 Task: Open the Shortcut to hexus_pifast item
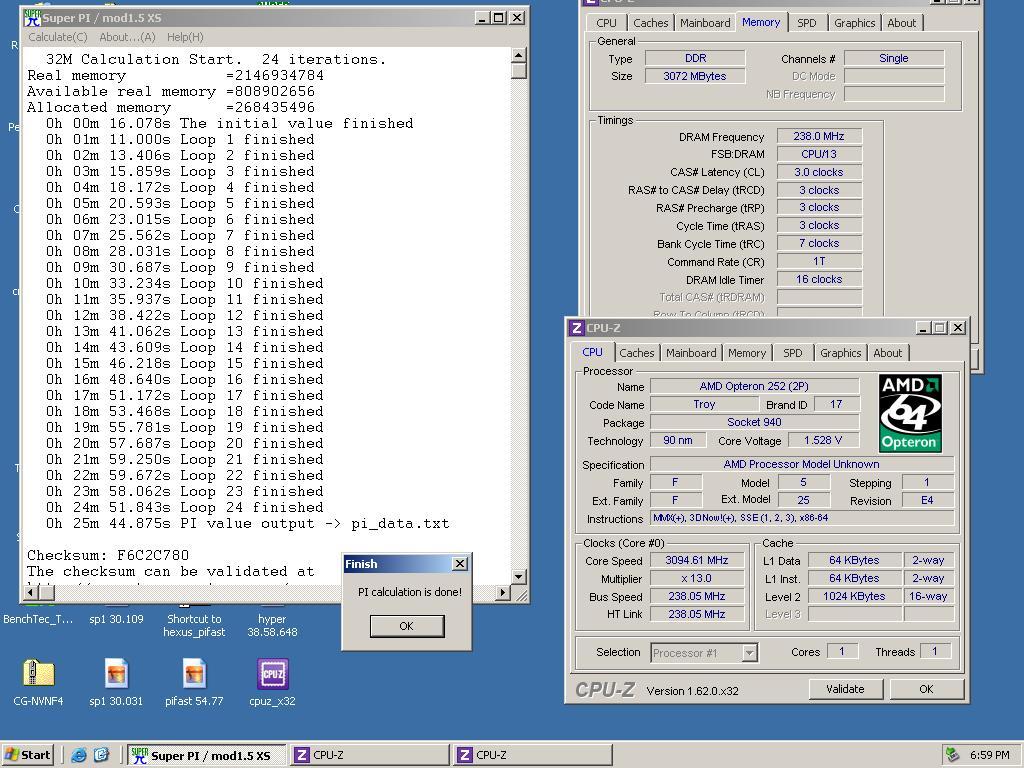point(194,625)
